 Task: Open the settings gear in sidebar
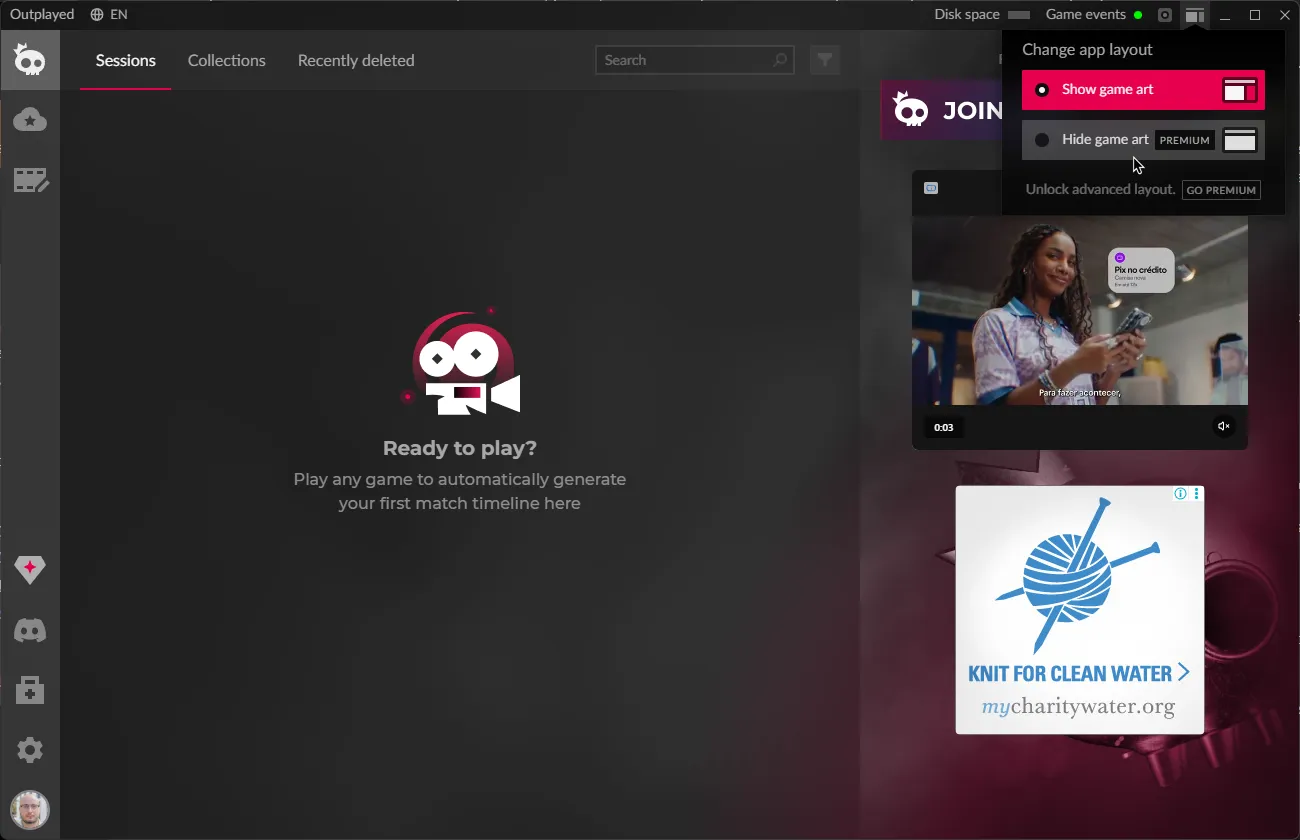[x=30, y=750]
